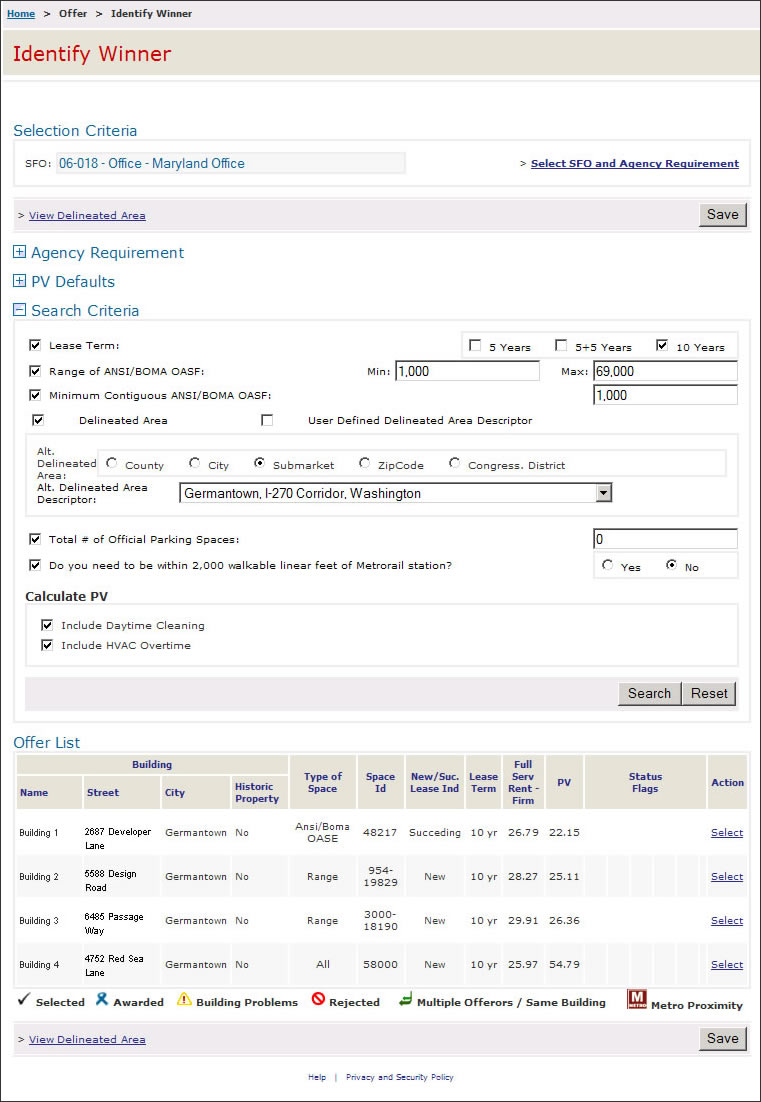Select the Building 3 offer
Image resolution: width=761 pixels, height=1102 pixels.
click(727, 921)
